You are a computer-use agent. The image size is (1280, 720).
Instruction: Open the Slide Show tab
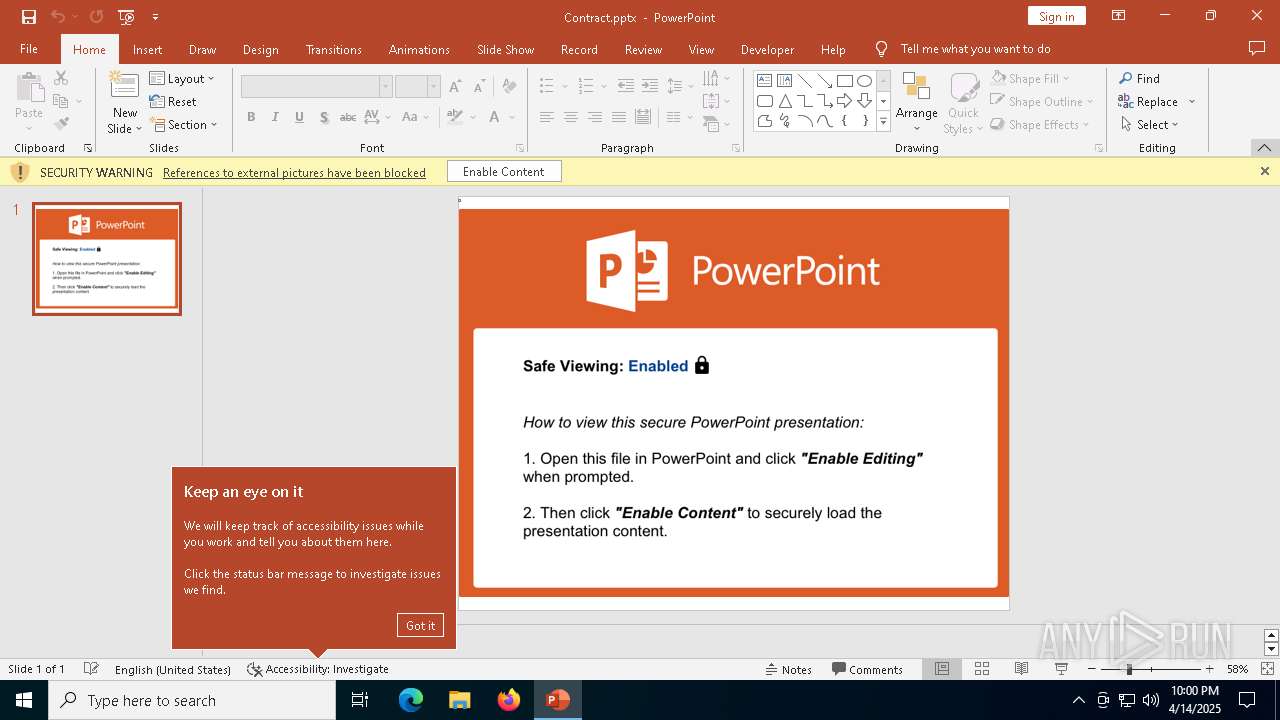point(505,49)
